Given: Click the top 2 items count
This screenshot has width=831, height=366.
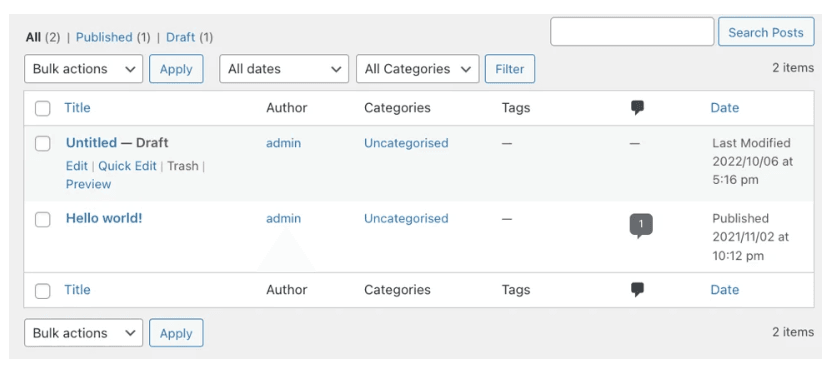Looking at the screenshot, I should tap(793, 68).
